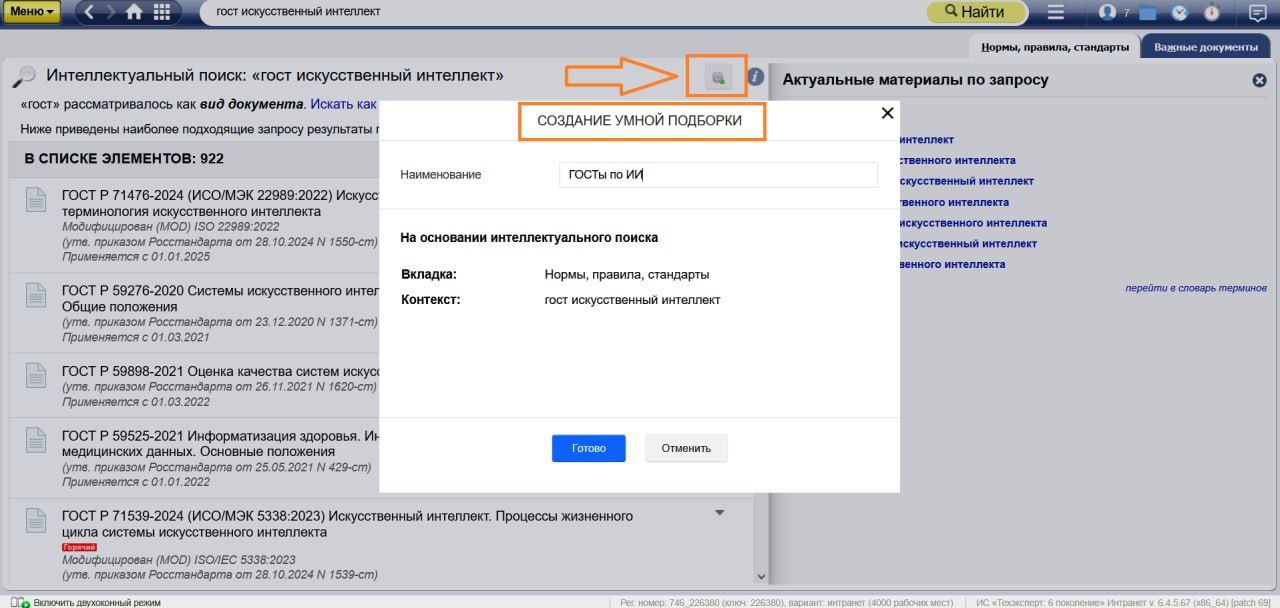The width and height of the screenshot is (1280, 608).
Task: Click the two-window mode icon in status bar
Action: (20, 603)
